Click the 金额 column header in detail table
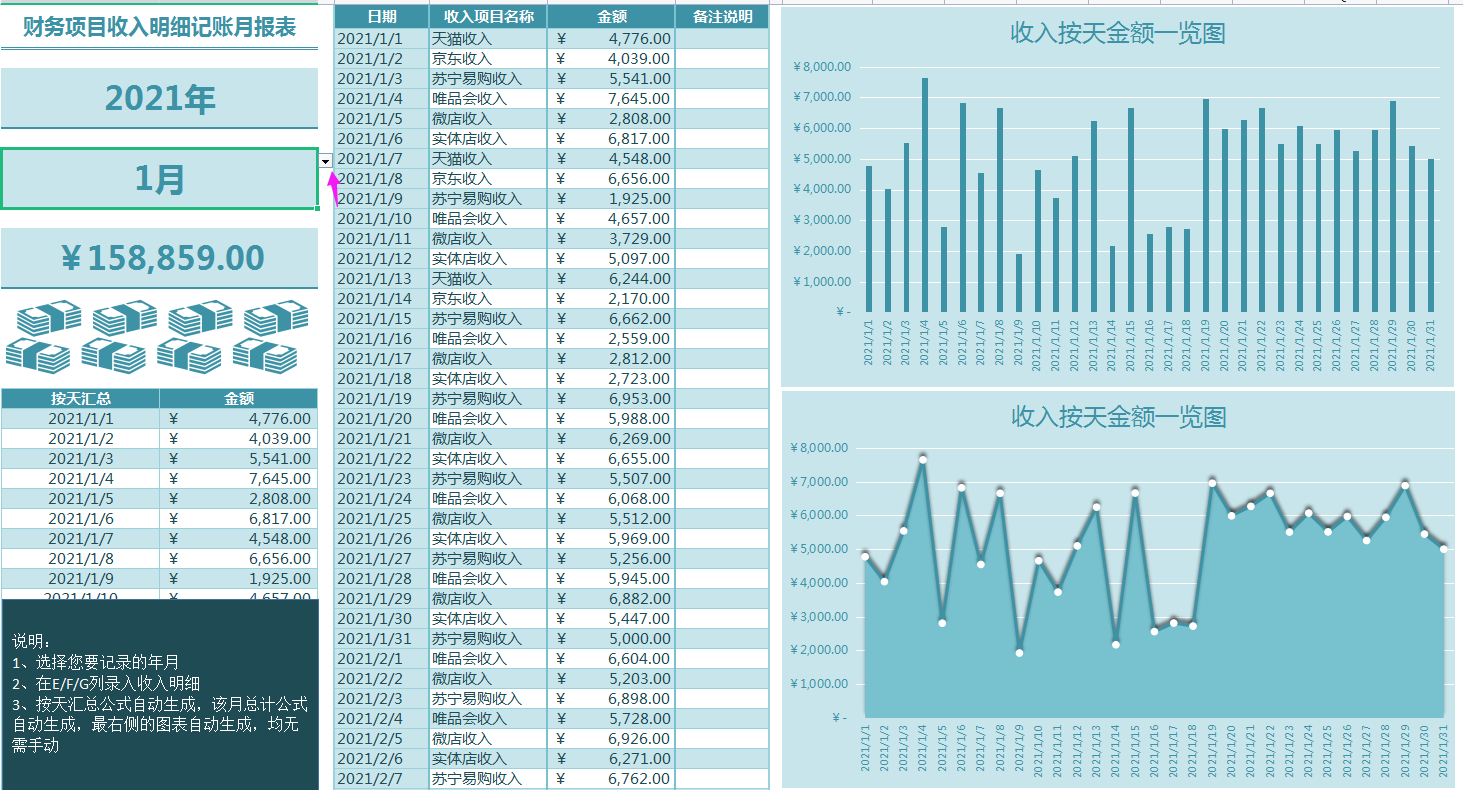The width and height of the screenshot is (1463, 790). (611, 17)
